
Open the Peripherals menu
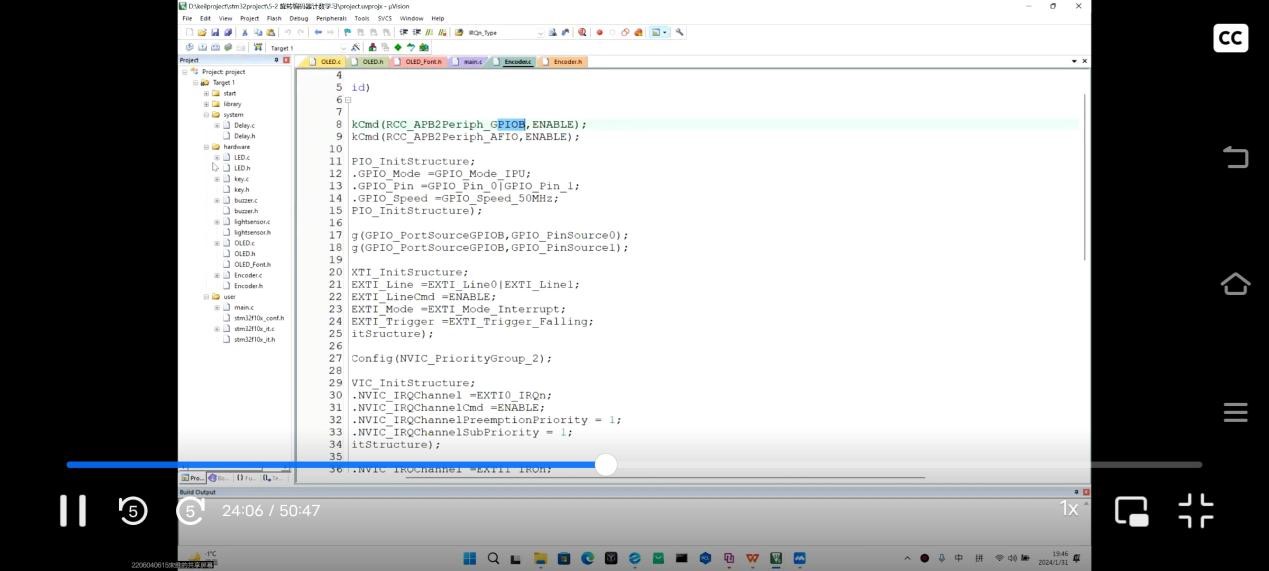(331, 18)
